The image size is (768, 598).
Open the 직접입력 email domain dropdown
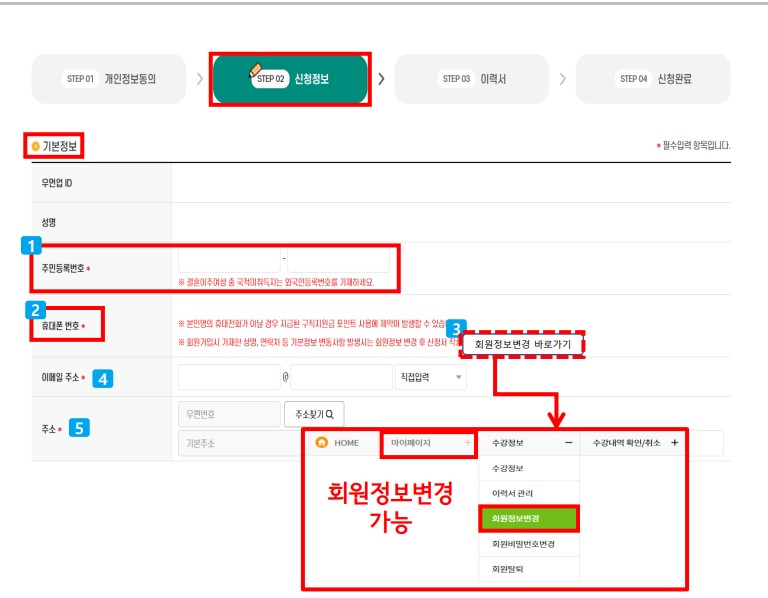point(431,377)
